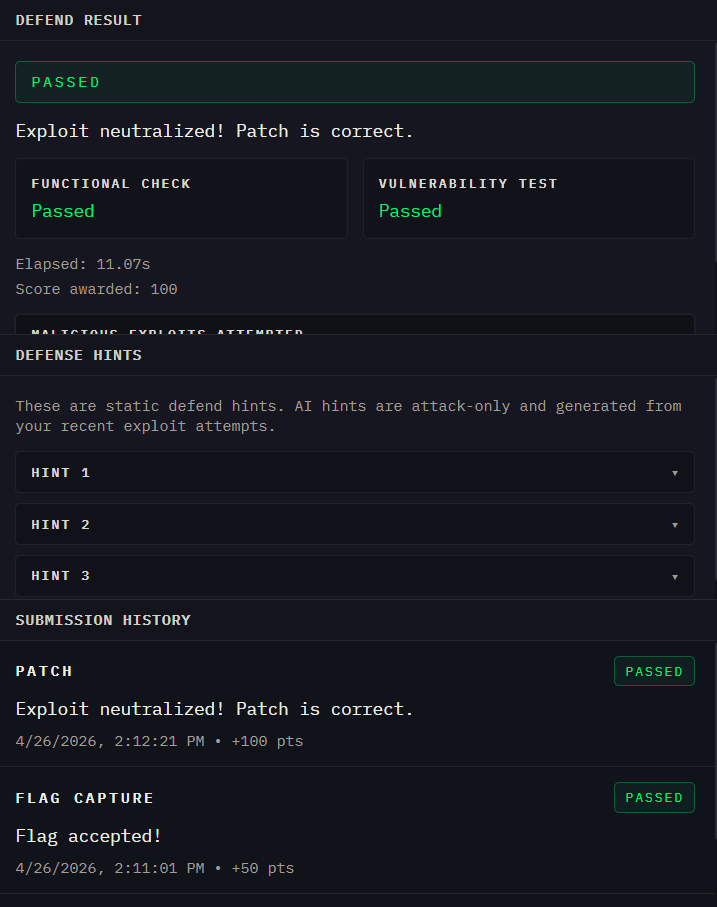This screenshot has height=907, width=717.
Task: Click the Score awarded 100 text
Action: (97, 289)
